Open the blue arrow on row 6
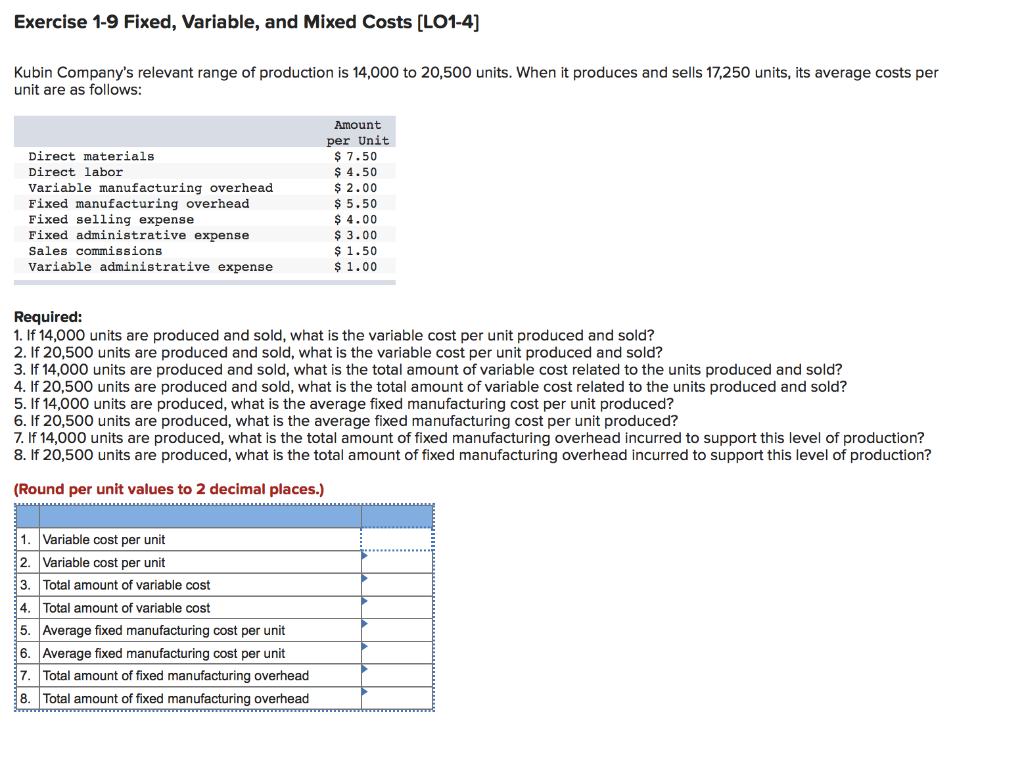Image resolution: width=1024 pixels, height=769 pixels. click(365, 648)
